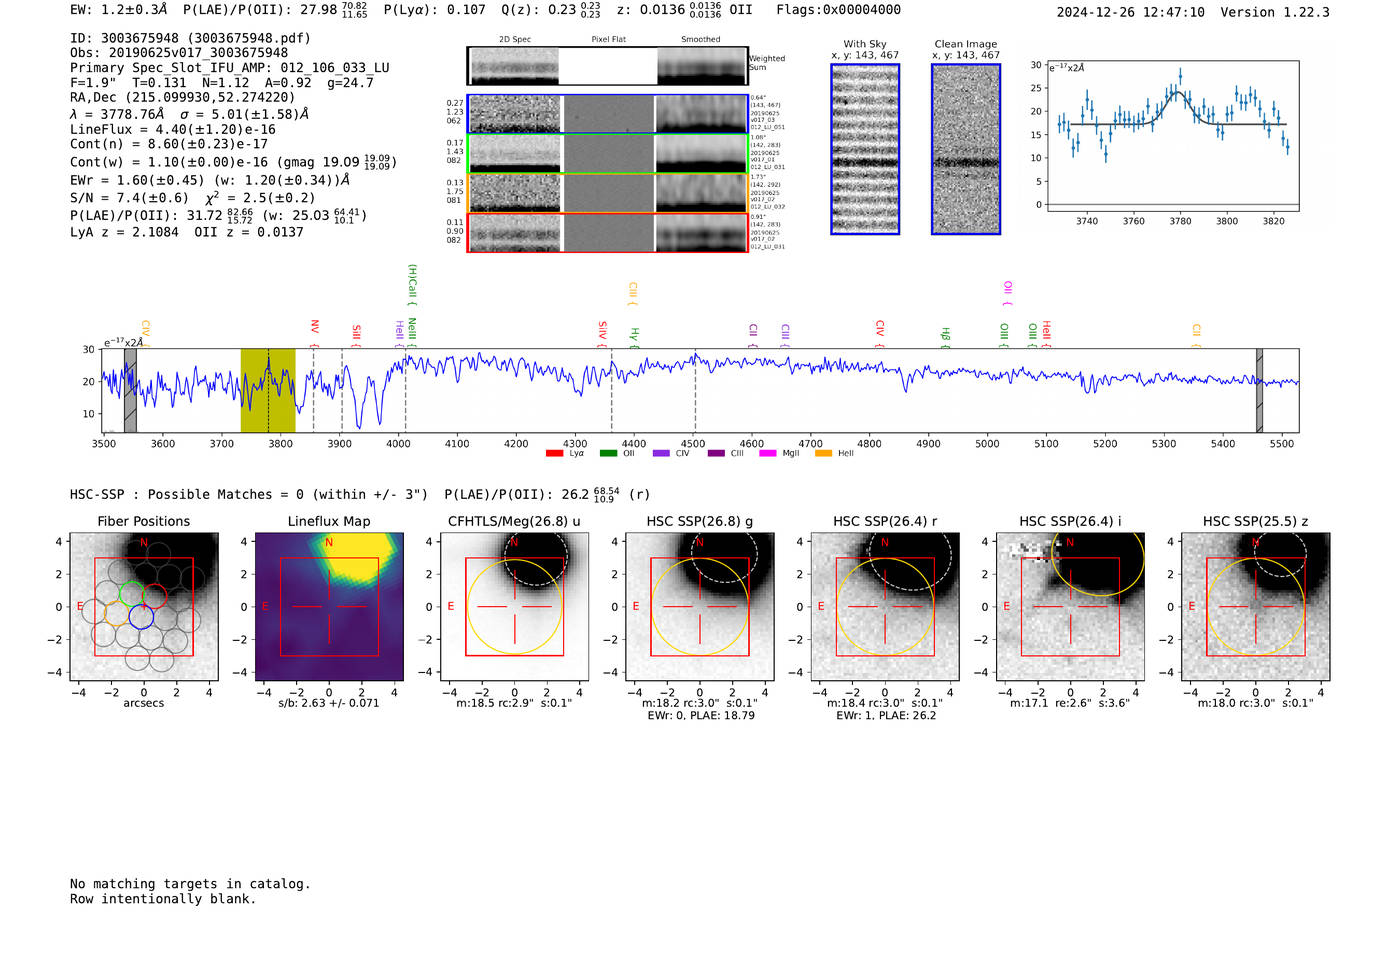
Task: Click the Flags:0x00004000 text
Action: 838,10
